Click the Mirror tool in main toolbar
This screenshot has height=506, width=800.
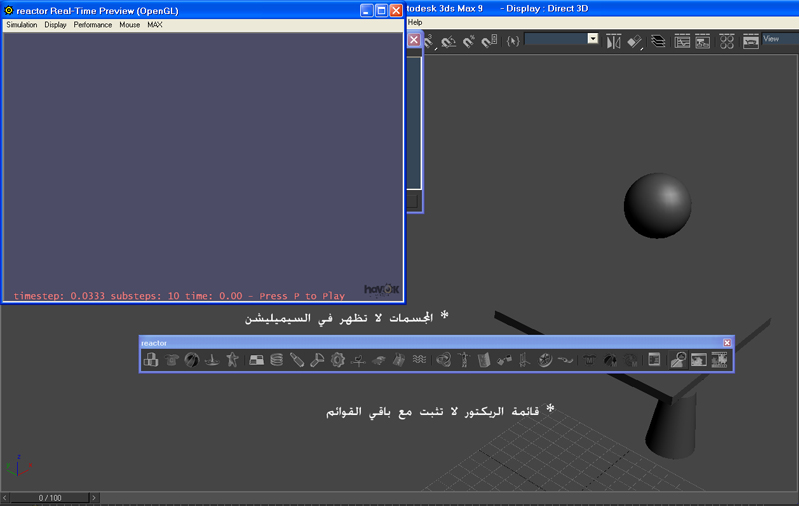tap(613, 41)
